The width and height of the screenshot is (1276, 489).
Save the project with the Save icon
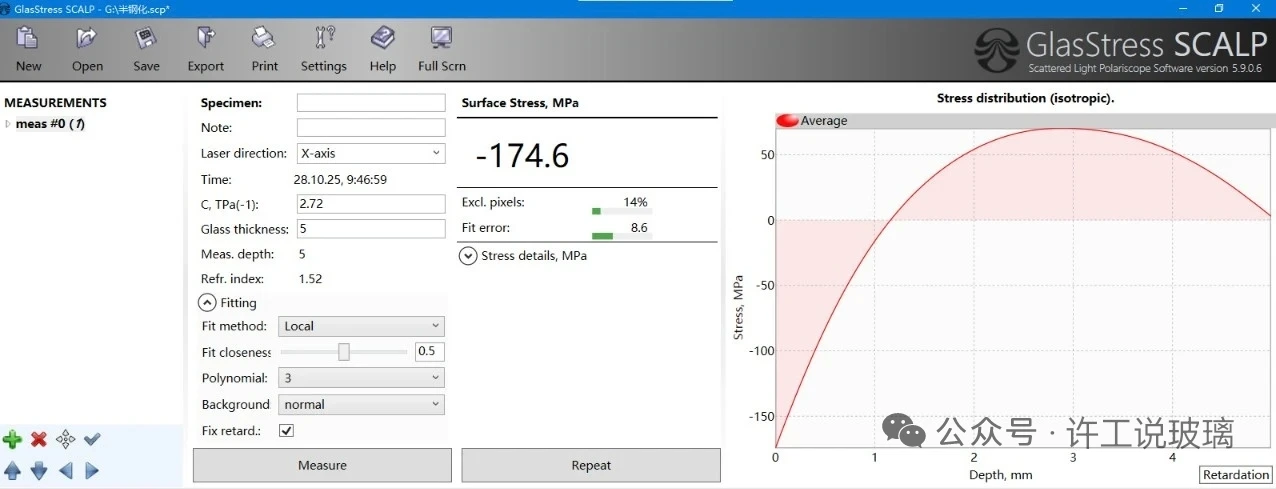[146, 39]
